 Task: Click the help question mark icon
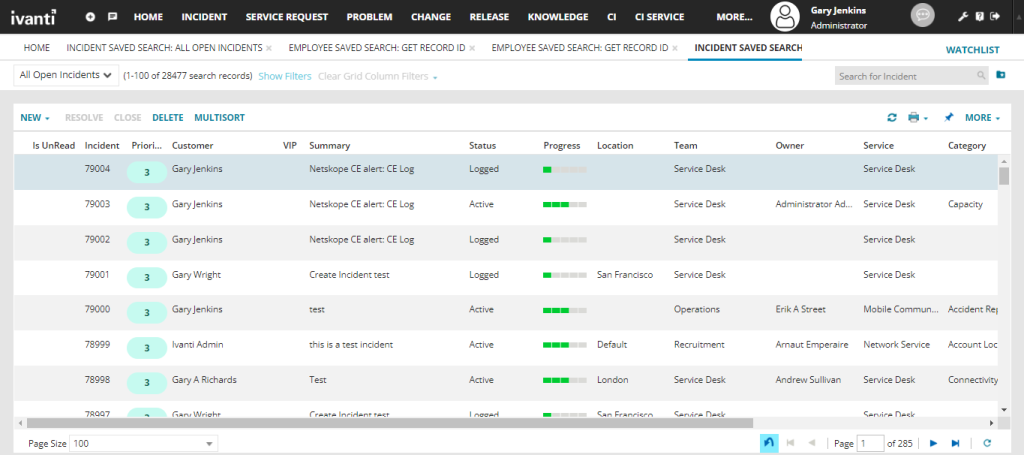(x=979, y=17)
